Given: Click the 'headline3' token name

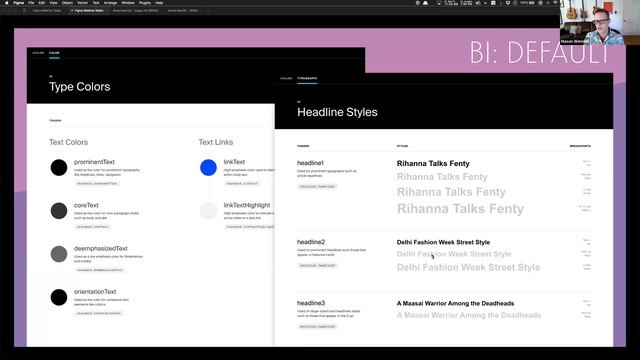Looking at the screenshot, I should [x=311, y=303].
